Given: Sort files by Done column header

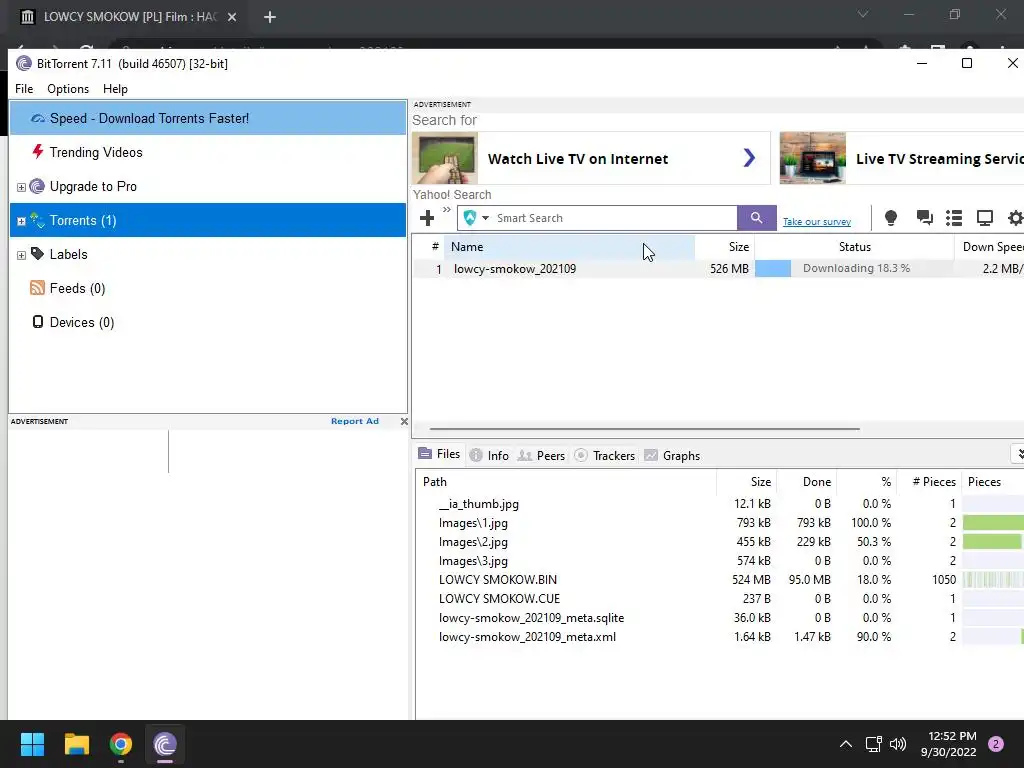Looking at the screenshot, I should tap(806, 482).
